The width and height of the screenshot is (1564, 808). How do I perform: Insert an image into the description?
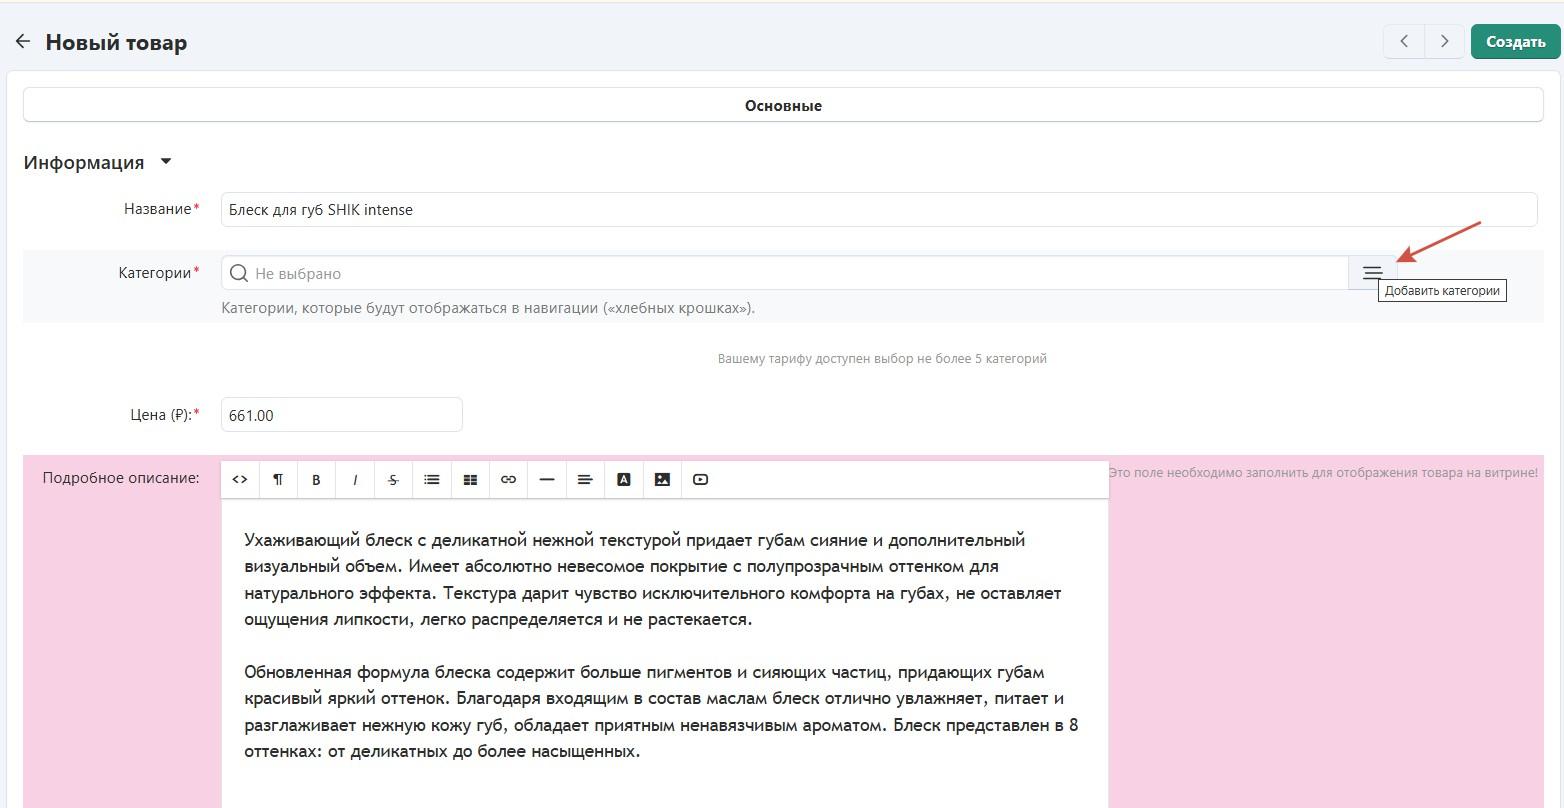[x=662, y=480]
